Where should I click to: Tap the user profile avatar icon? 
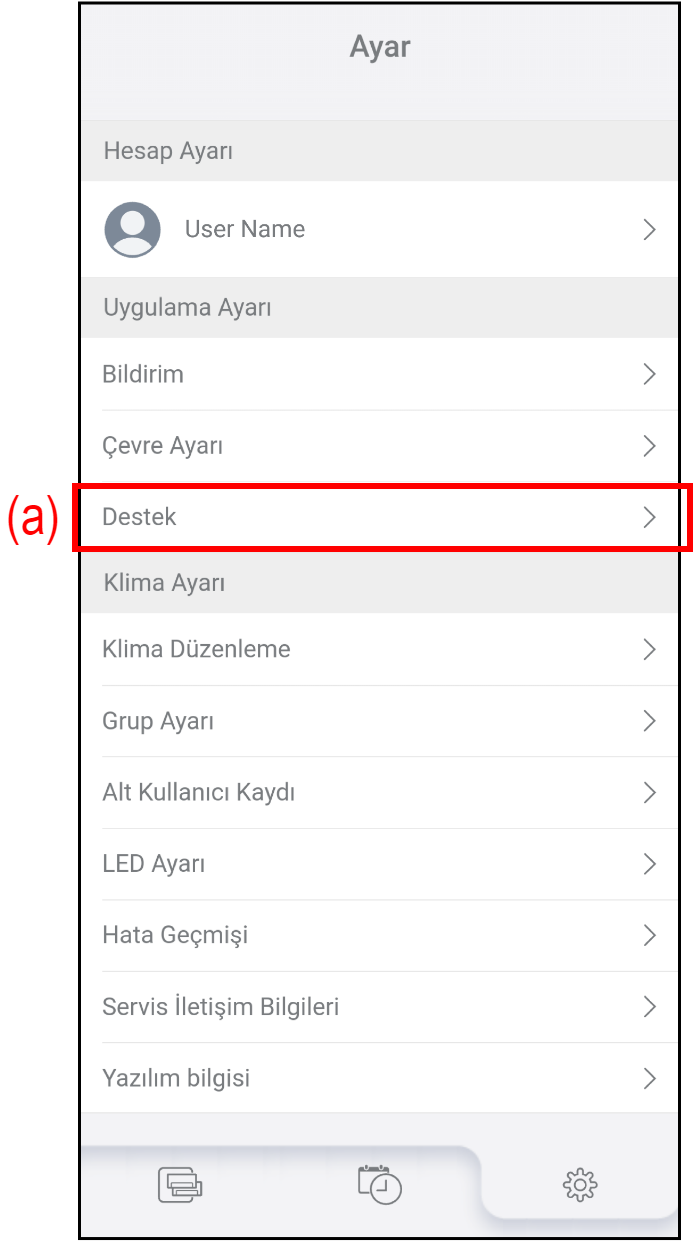tap(133, 229)
